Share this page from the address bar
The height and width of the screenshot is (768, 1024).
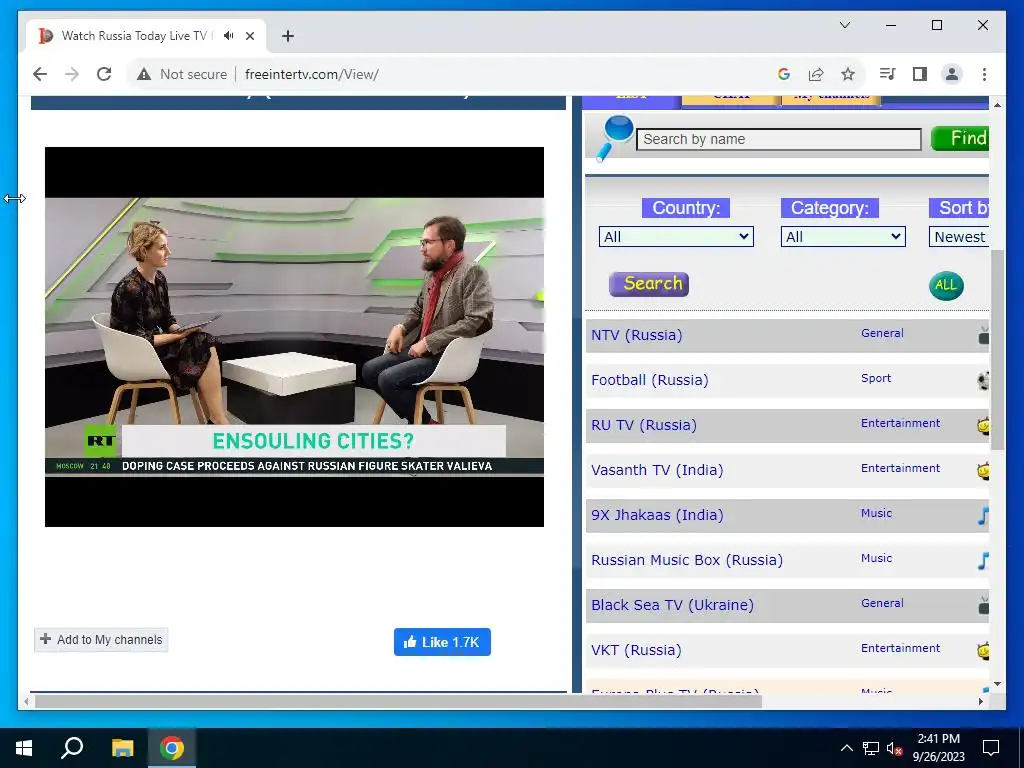[x=816, y=74]
